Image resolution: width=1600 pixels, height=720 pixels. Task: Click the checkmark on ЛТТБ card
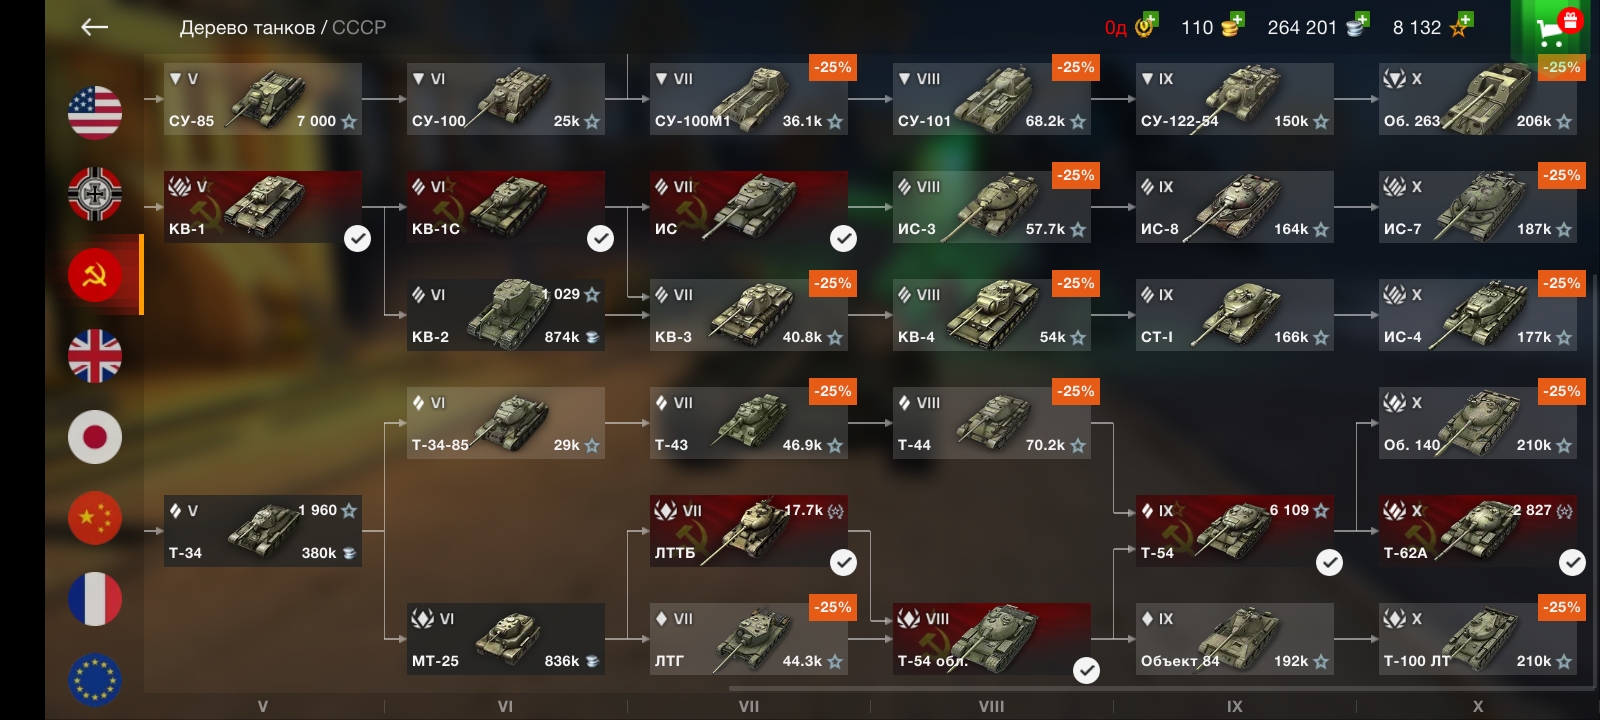click(x=843, y=562)
